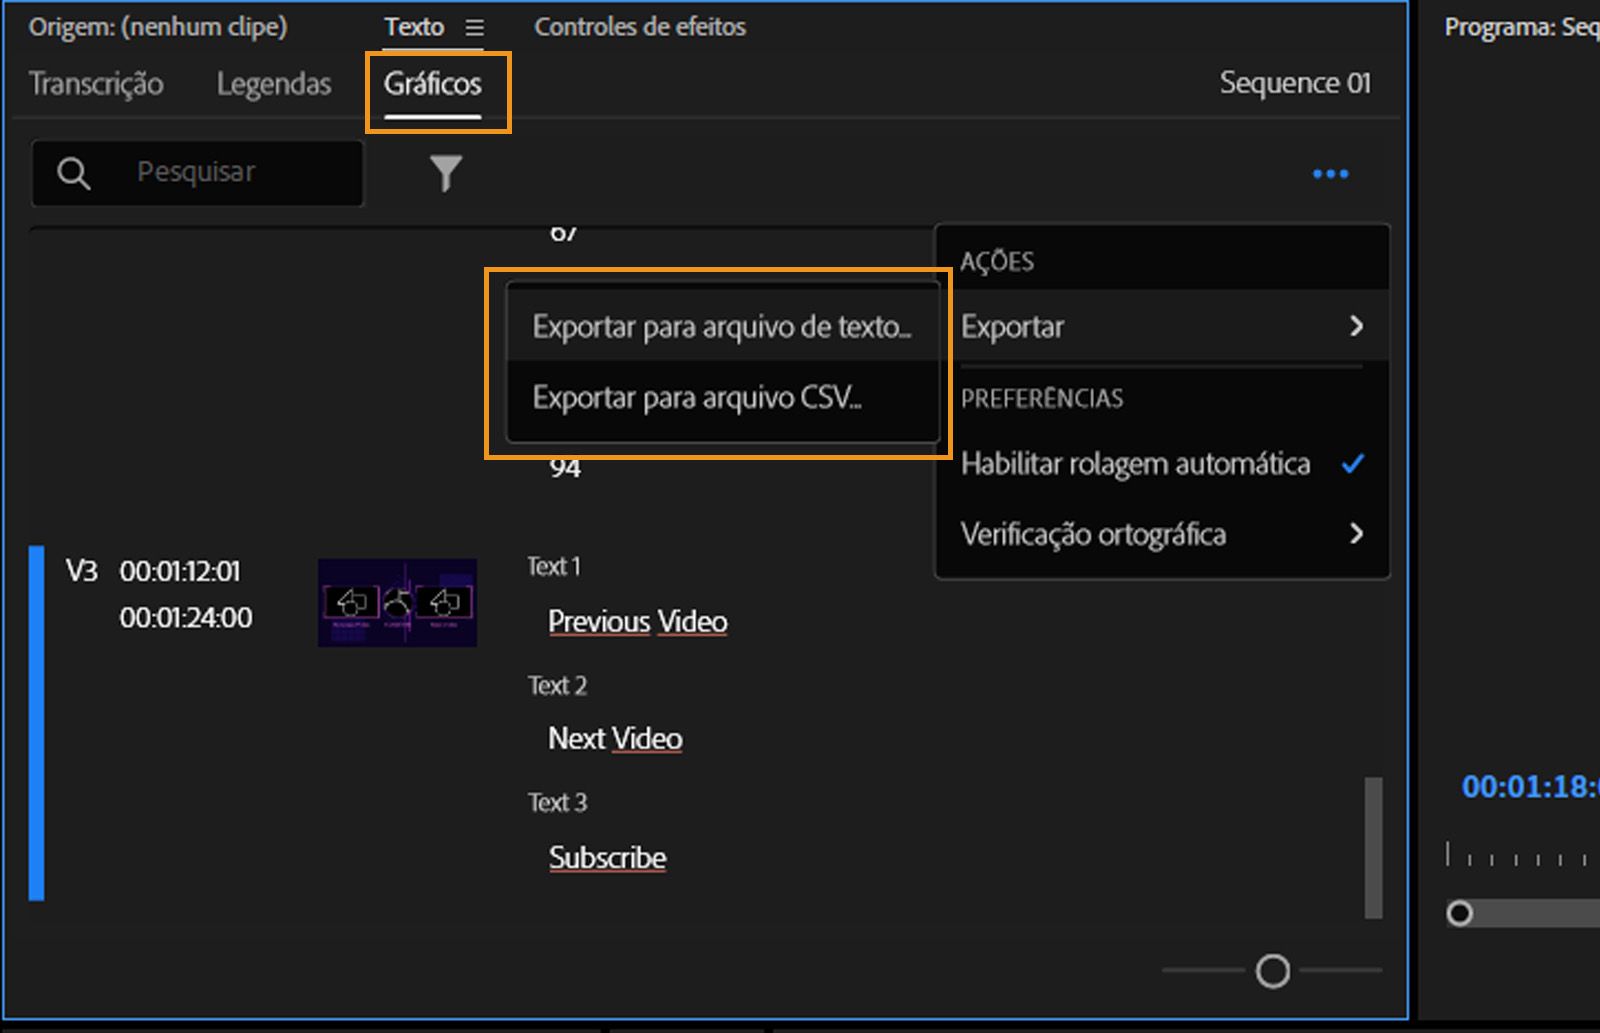Switch to the Legendas tab
The image size is (1600, 1033).
pyautogui.click(x=273, y=84)
